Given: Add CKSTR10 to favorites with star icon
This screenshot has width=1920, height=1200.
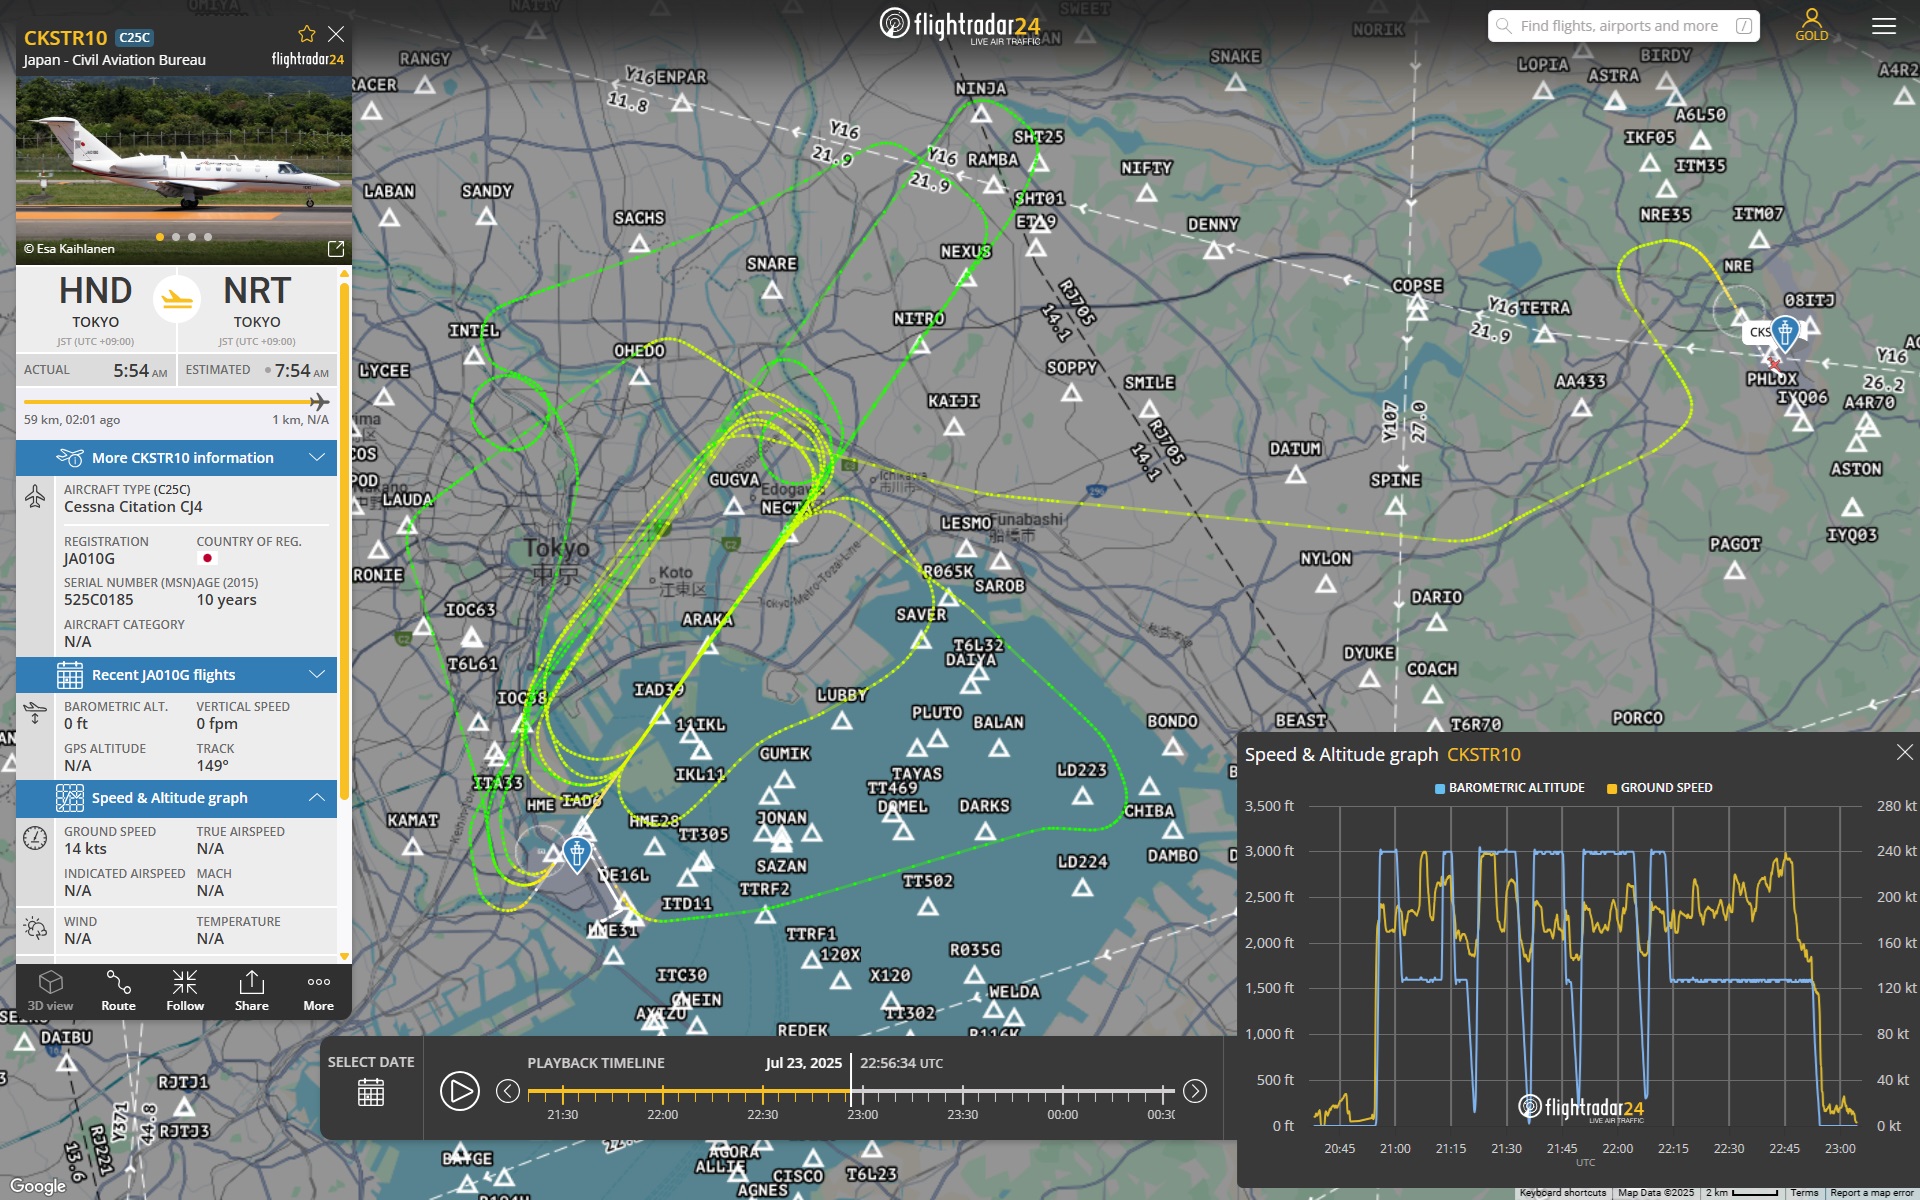Looking at the screenshot, I should pos(307,35).
